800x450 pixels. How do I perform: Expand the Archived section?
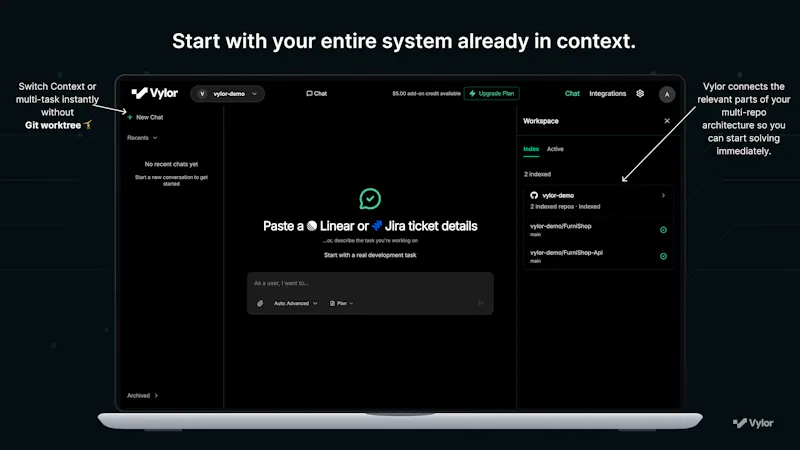[x=142, y=395]
